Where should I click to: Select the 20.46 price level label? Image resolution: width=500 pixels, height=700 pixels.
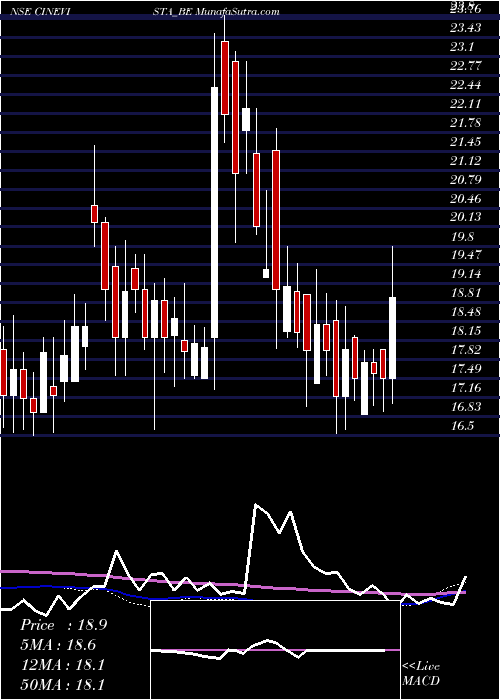[x=466, y=199]
